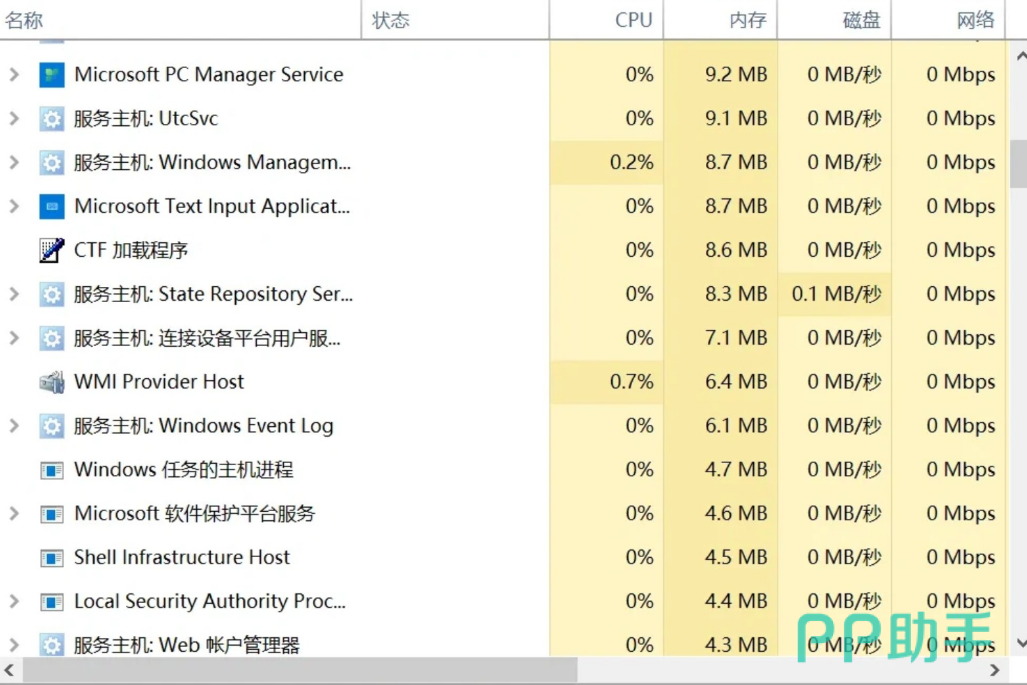The width and height of the screenshot is (1027, 685).
Task: Select the Microsoft Text Input Application icon
Action: [52, 206]
